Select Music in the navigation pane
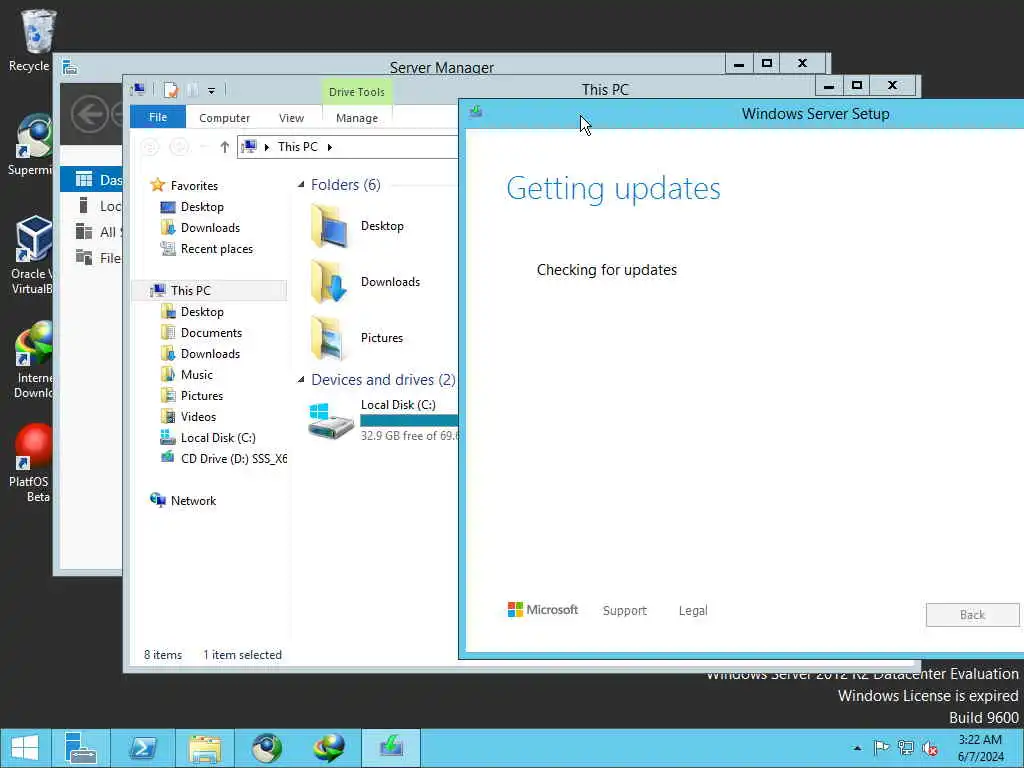The image size is (1024, 768). [197, 375]
